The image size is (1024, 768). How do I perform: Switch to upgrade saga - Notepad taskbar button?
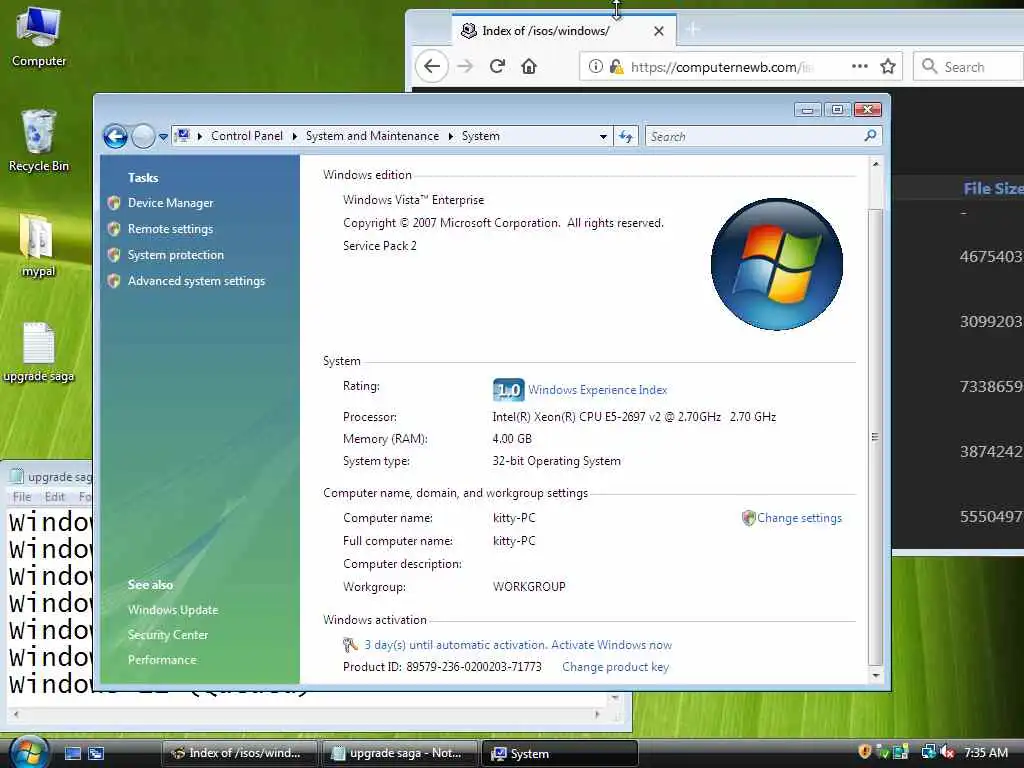[x=400, y=753]
